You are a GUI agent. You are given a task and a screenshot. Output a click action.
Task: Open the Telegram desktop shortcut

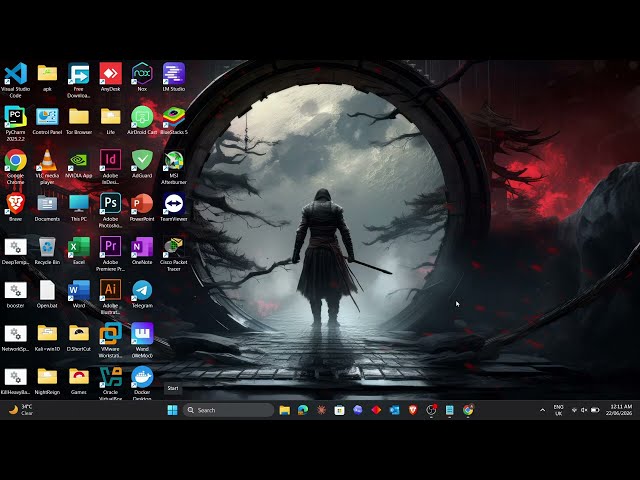click(x=142, y=293)
